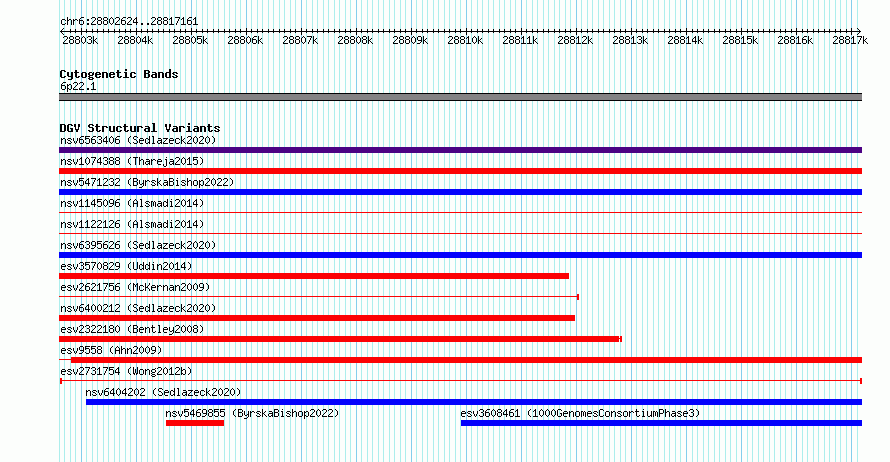The image size is (890, 462).
Task: Click the red esv2322180 variant bar
Action: pos(341,339)
